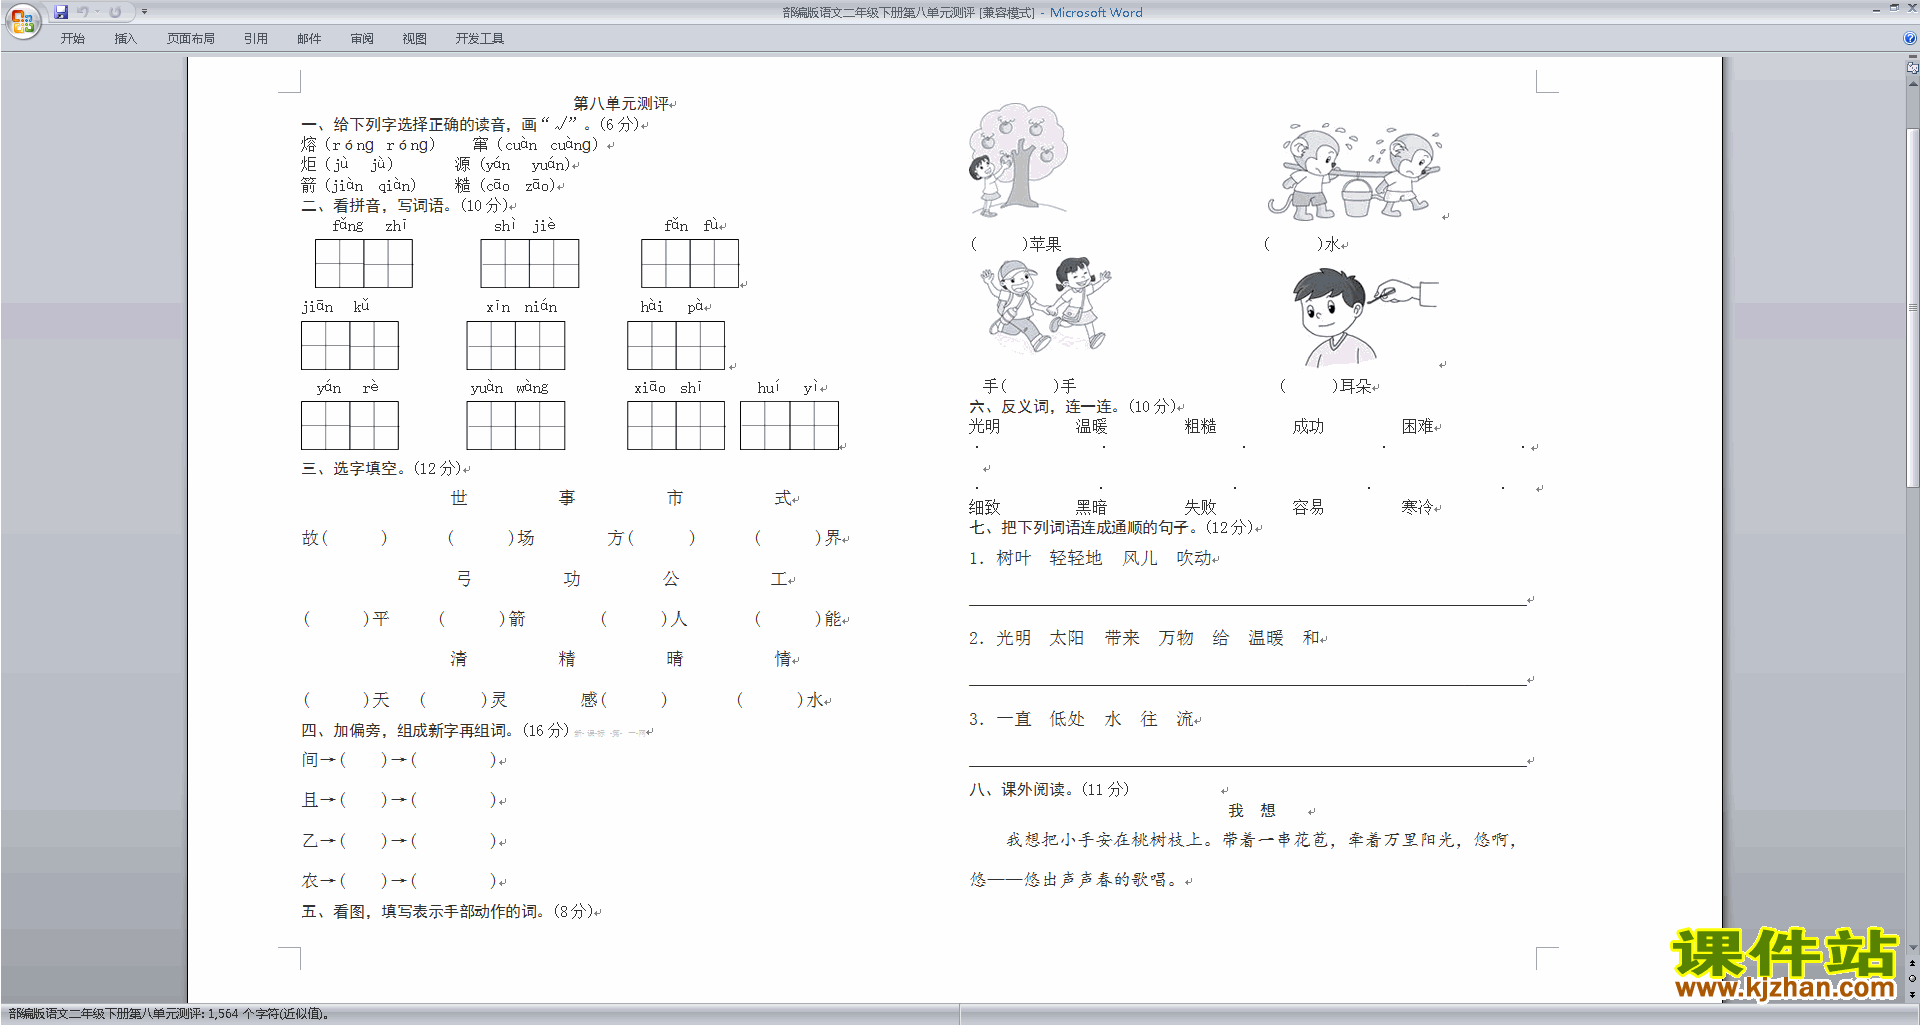This screenshot has height=1025, width=1920.
Task: Click the heading 三、选字填空
Action: click(x=381, y=468)
